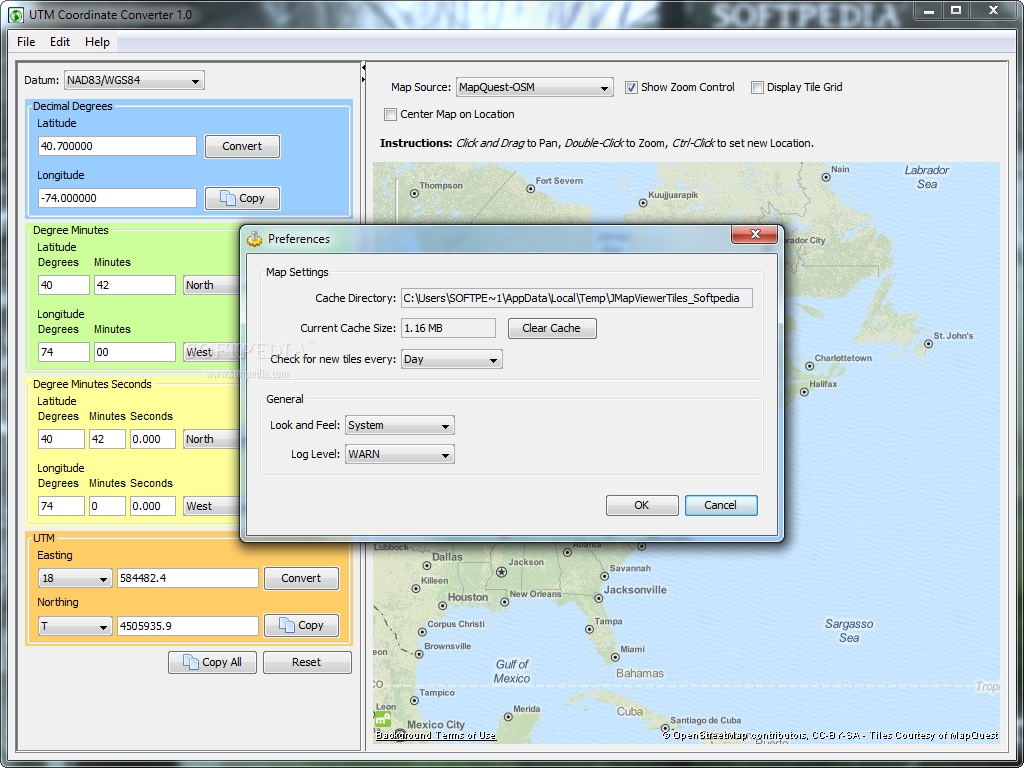Open the File menu
1024x768 pixels.
[26, 42]
